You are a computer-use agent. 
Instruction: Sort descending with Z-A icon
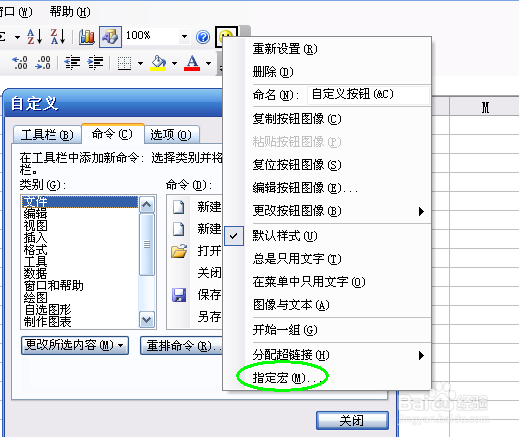58,36
